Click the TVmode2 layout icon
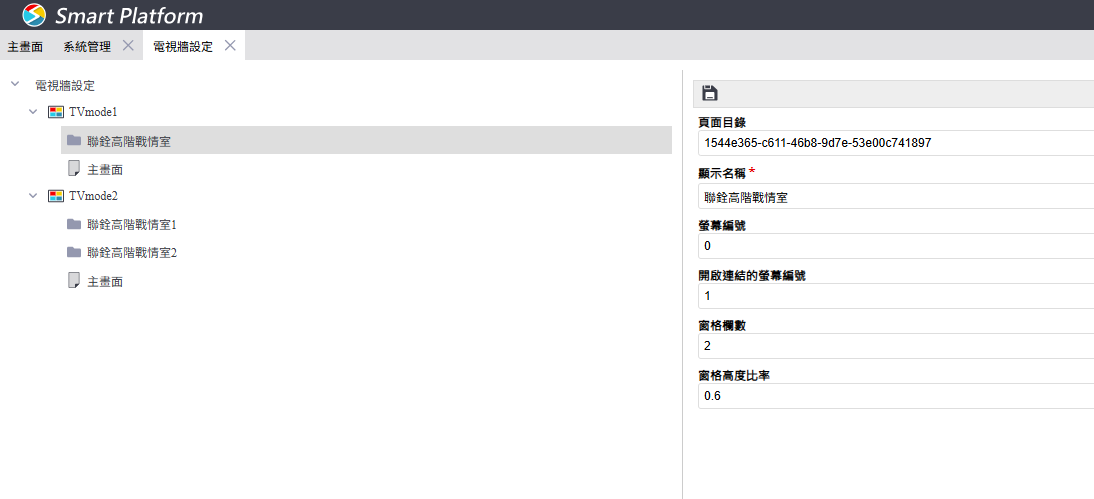1094x499 pixels. pos(56,196)
